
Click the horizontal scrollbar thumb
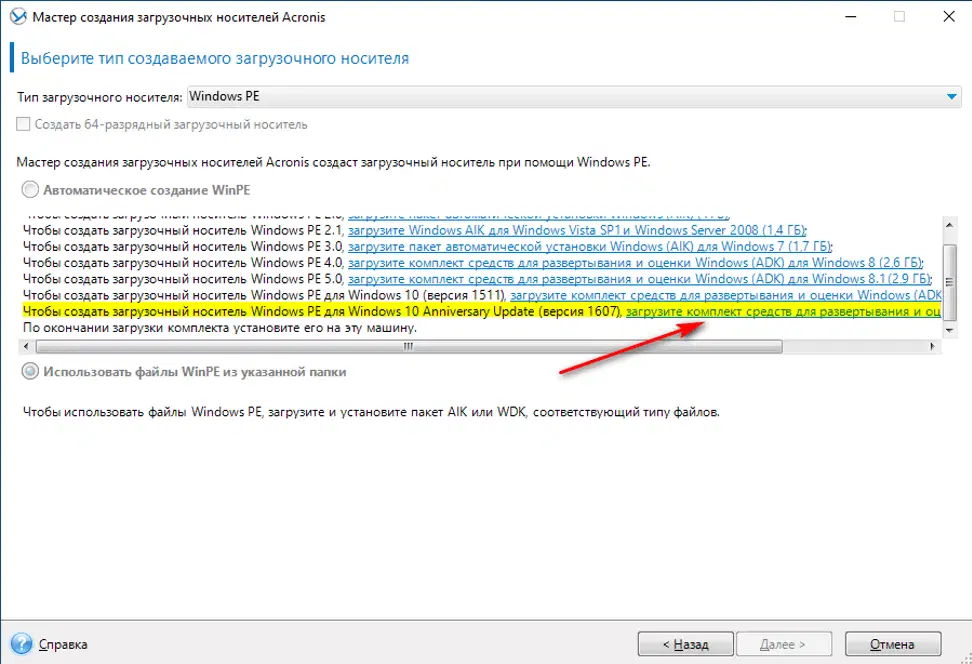[x=409, y=347]
